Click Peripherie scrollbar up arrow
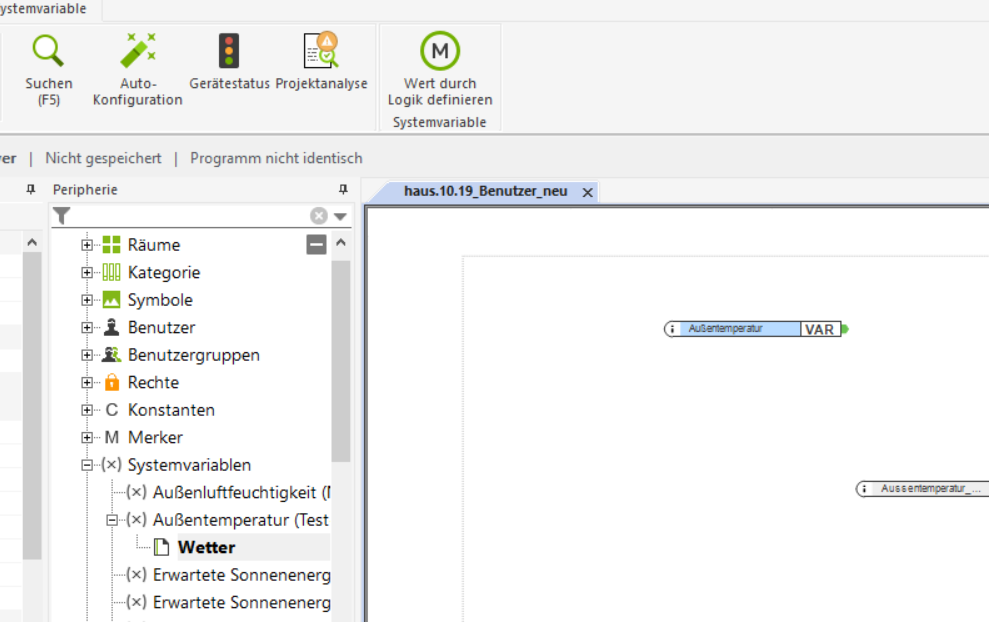The image size is (989, 622). point(341,242)
